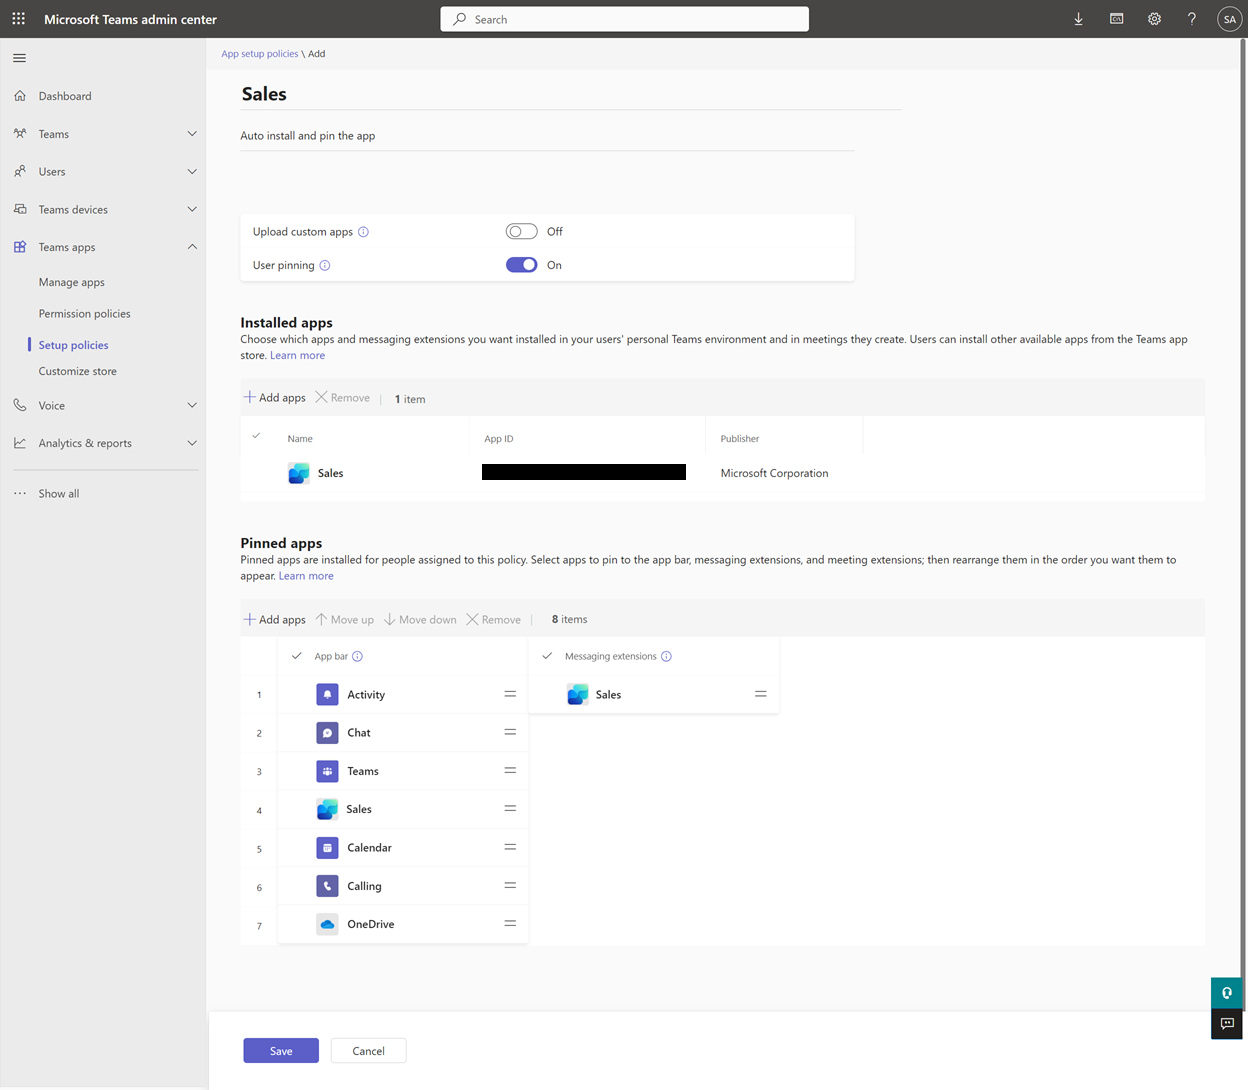Image resolution: width=1248 pixels, height=1090 pixels.
Task: Click the Messaging extensions info icon
Action: pyautogui.click(x=666, y=656)
